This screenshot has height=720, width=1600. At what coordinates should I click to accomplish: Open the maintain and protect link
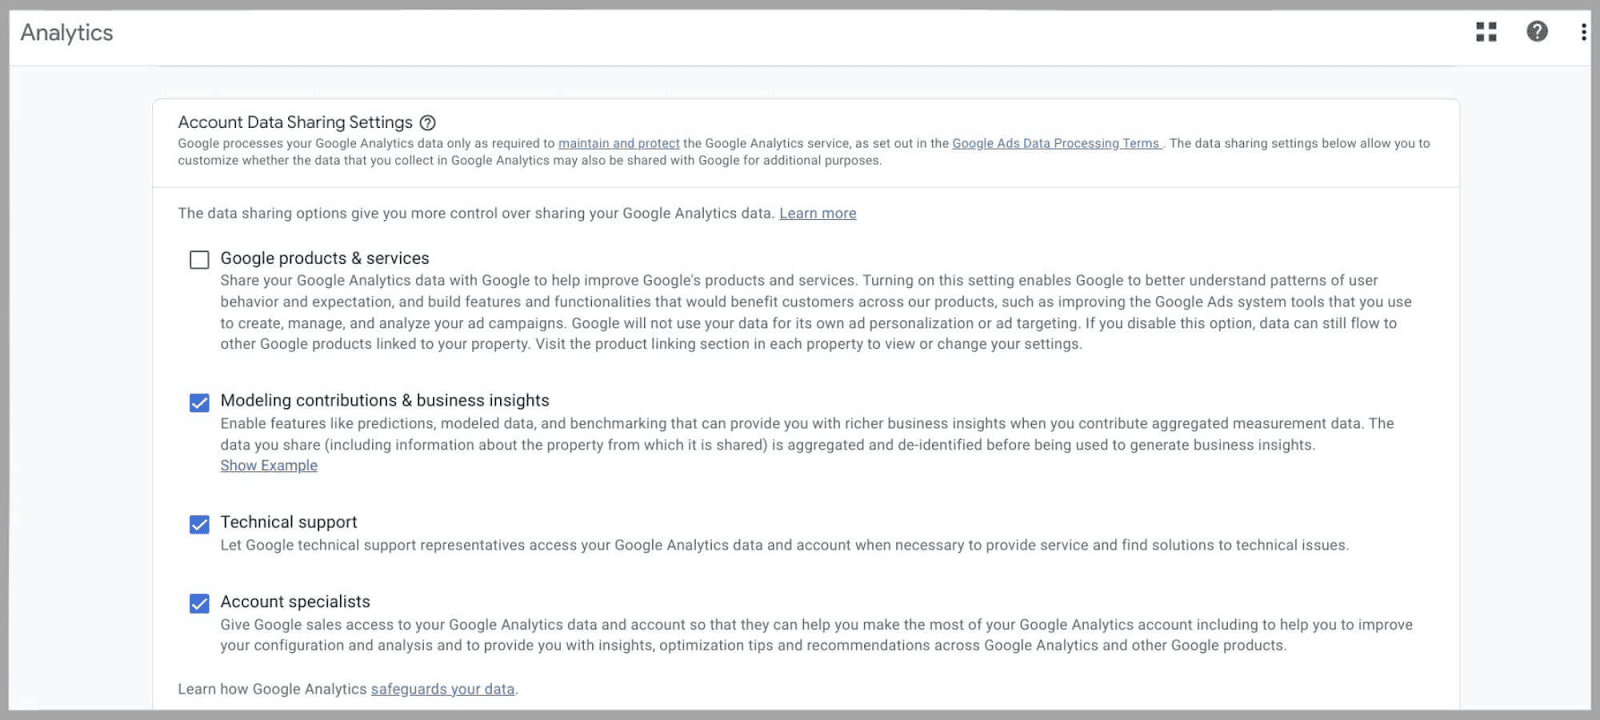click(618, 144)
